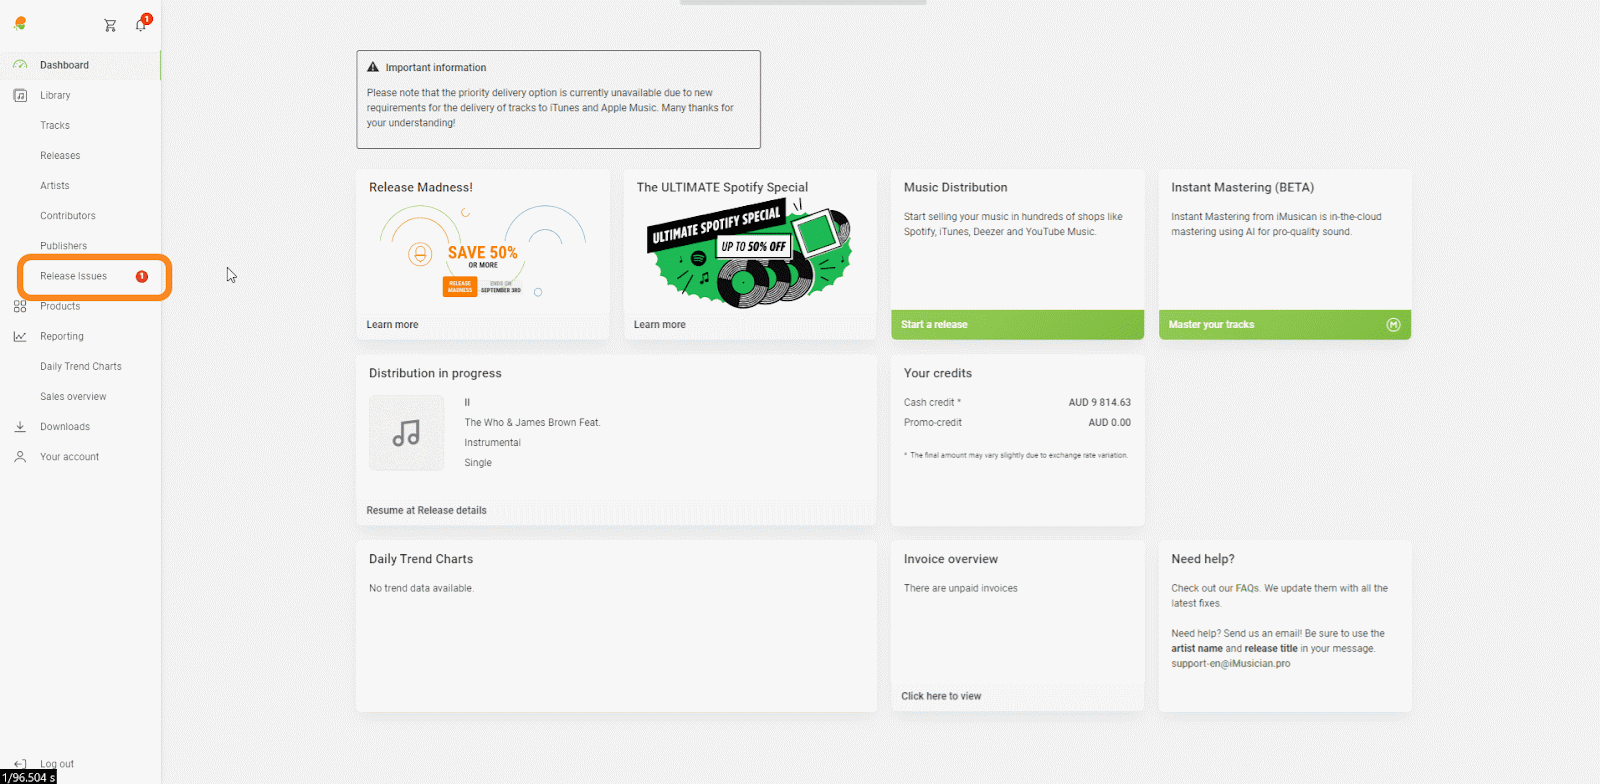
Task: Click the Start a release button
Action: tap(1017, 324)
